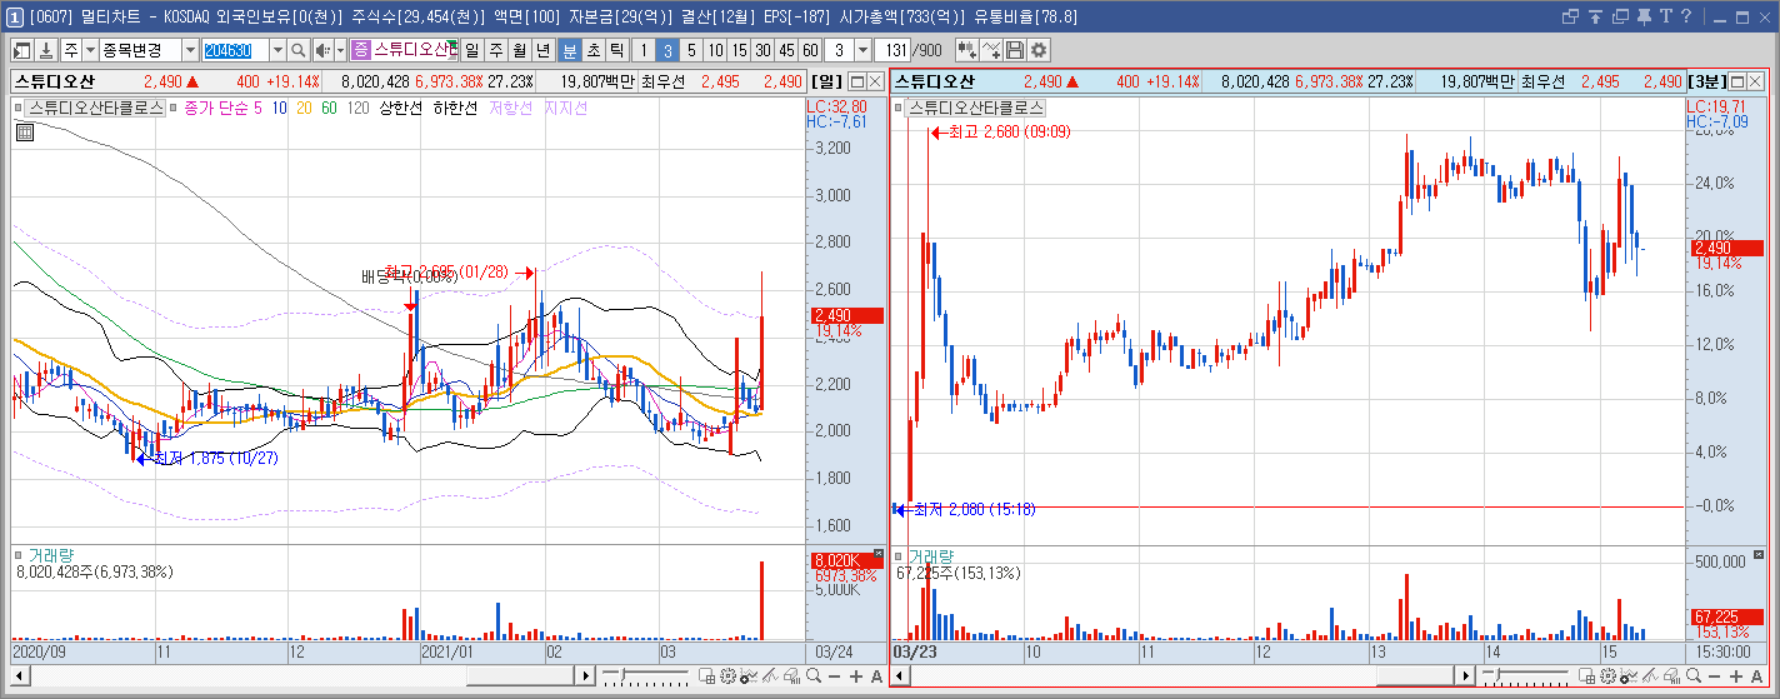The image size is (1780, 699).
Task: Select the 60-minute interval button
Action: coord(810,50)
